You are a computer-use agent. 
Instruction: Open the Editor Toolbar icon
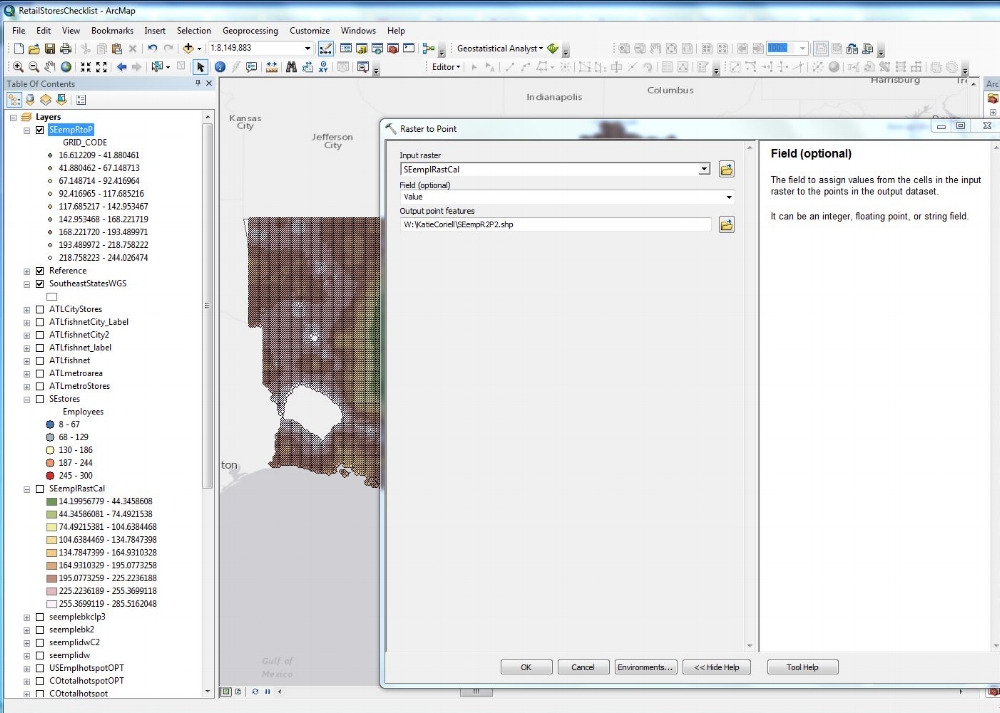tap(325, 48)
